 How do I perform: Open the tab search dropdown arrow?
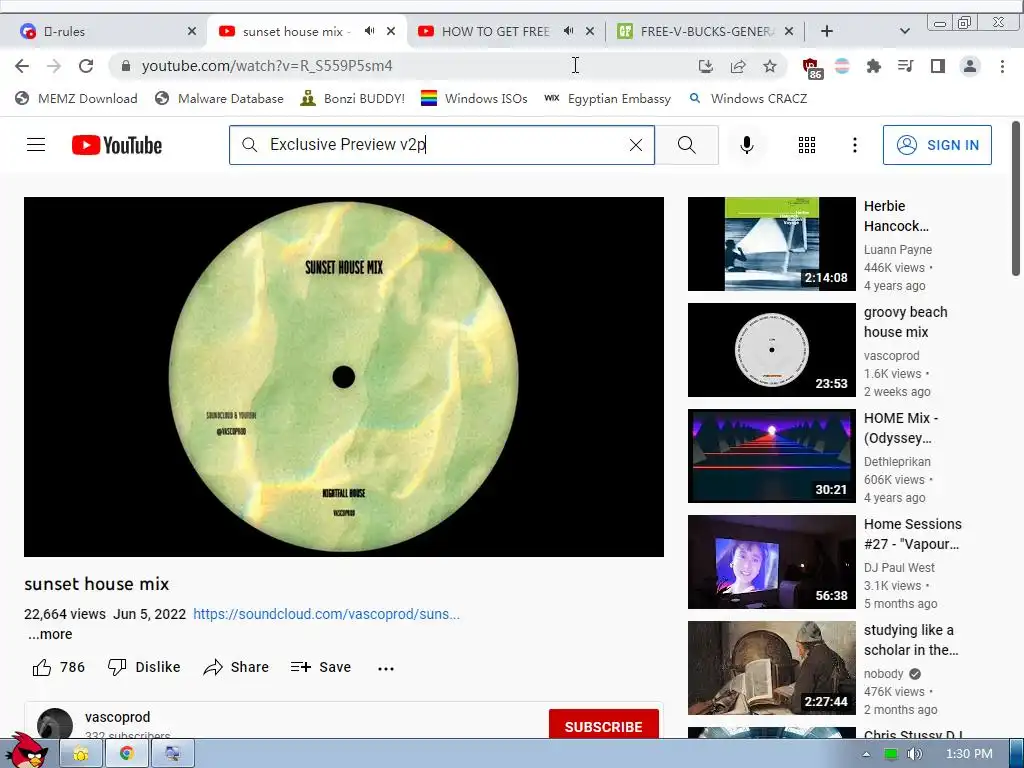(x=904, y=31)
